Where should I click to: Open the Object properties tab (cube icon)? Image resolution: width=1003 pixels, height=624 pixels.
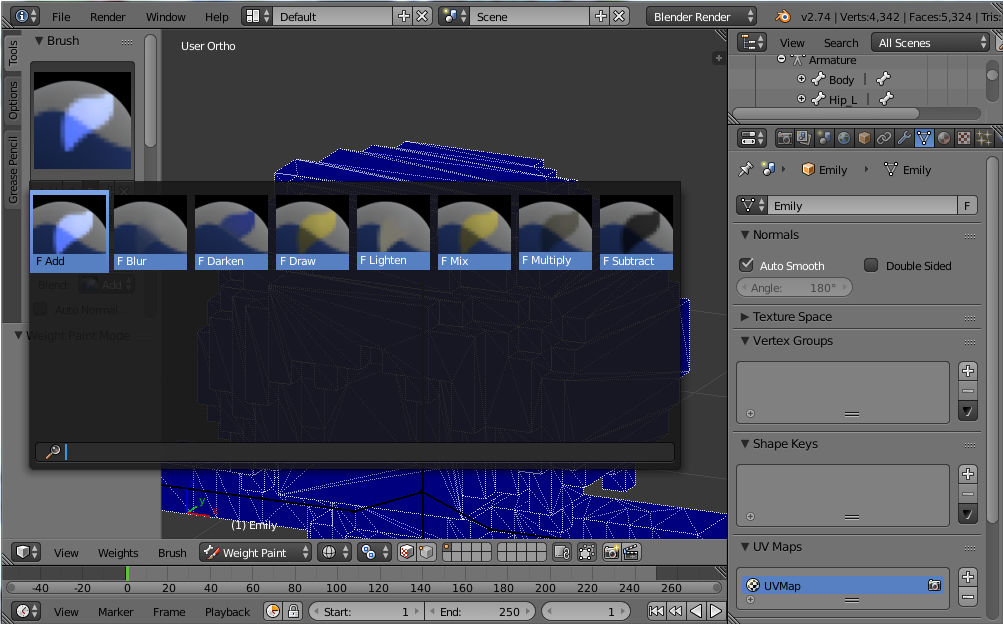click(864, 138)
